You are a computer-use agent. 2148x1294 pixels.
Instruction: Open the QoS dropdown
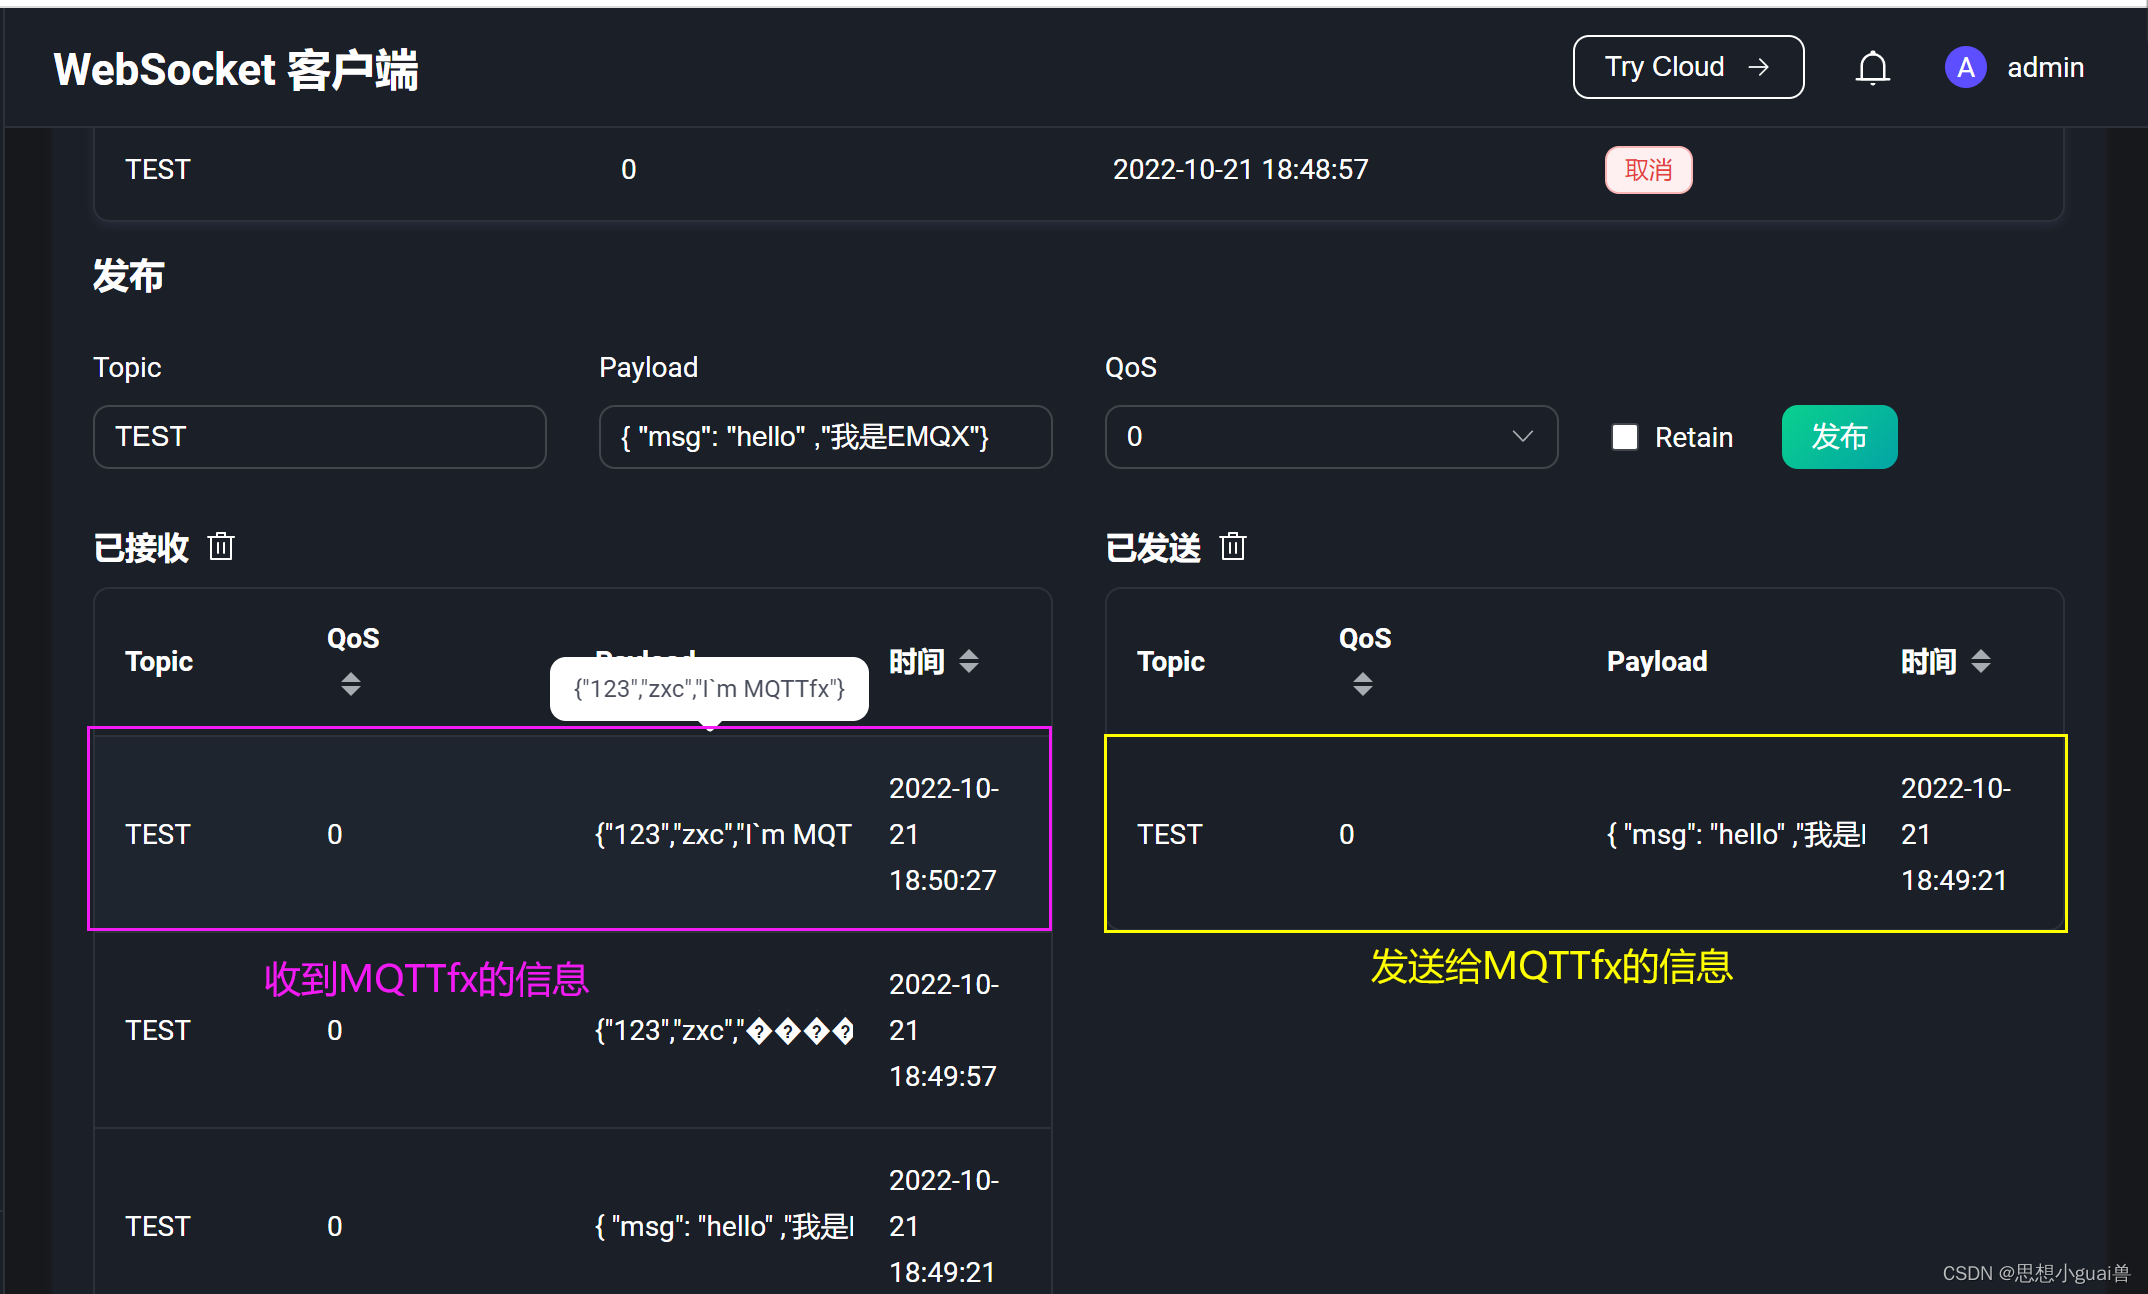coord(1330,437)
